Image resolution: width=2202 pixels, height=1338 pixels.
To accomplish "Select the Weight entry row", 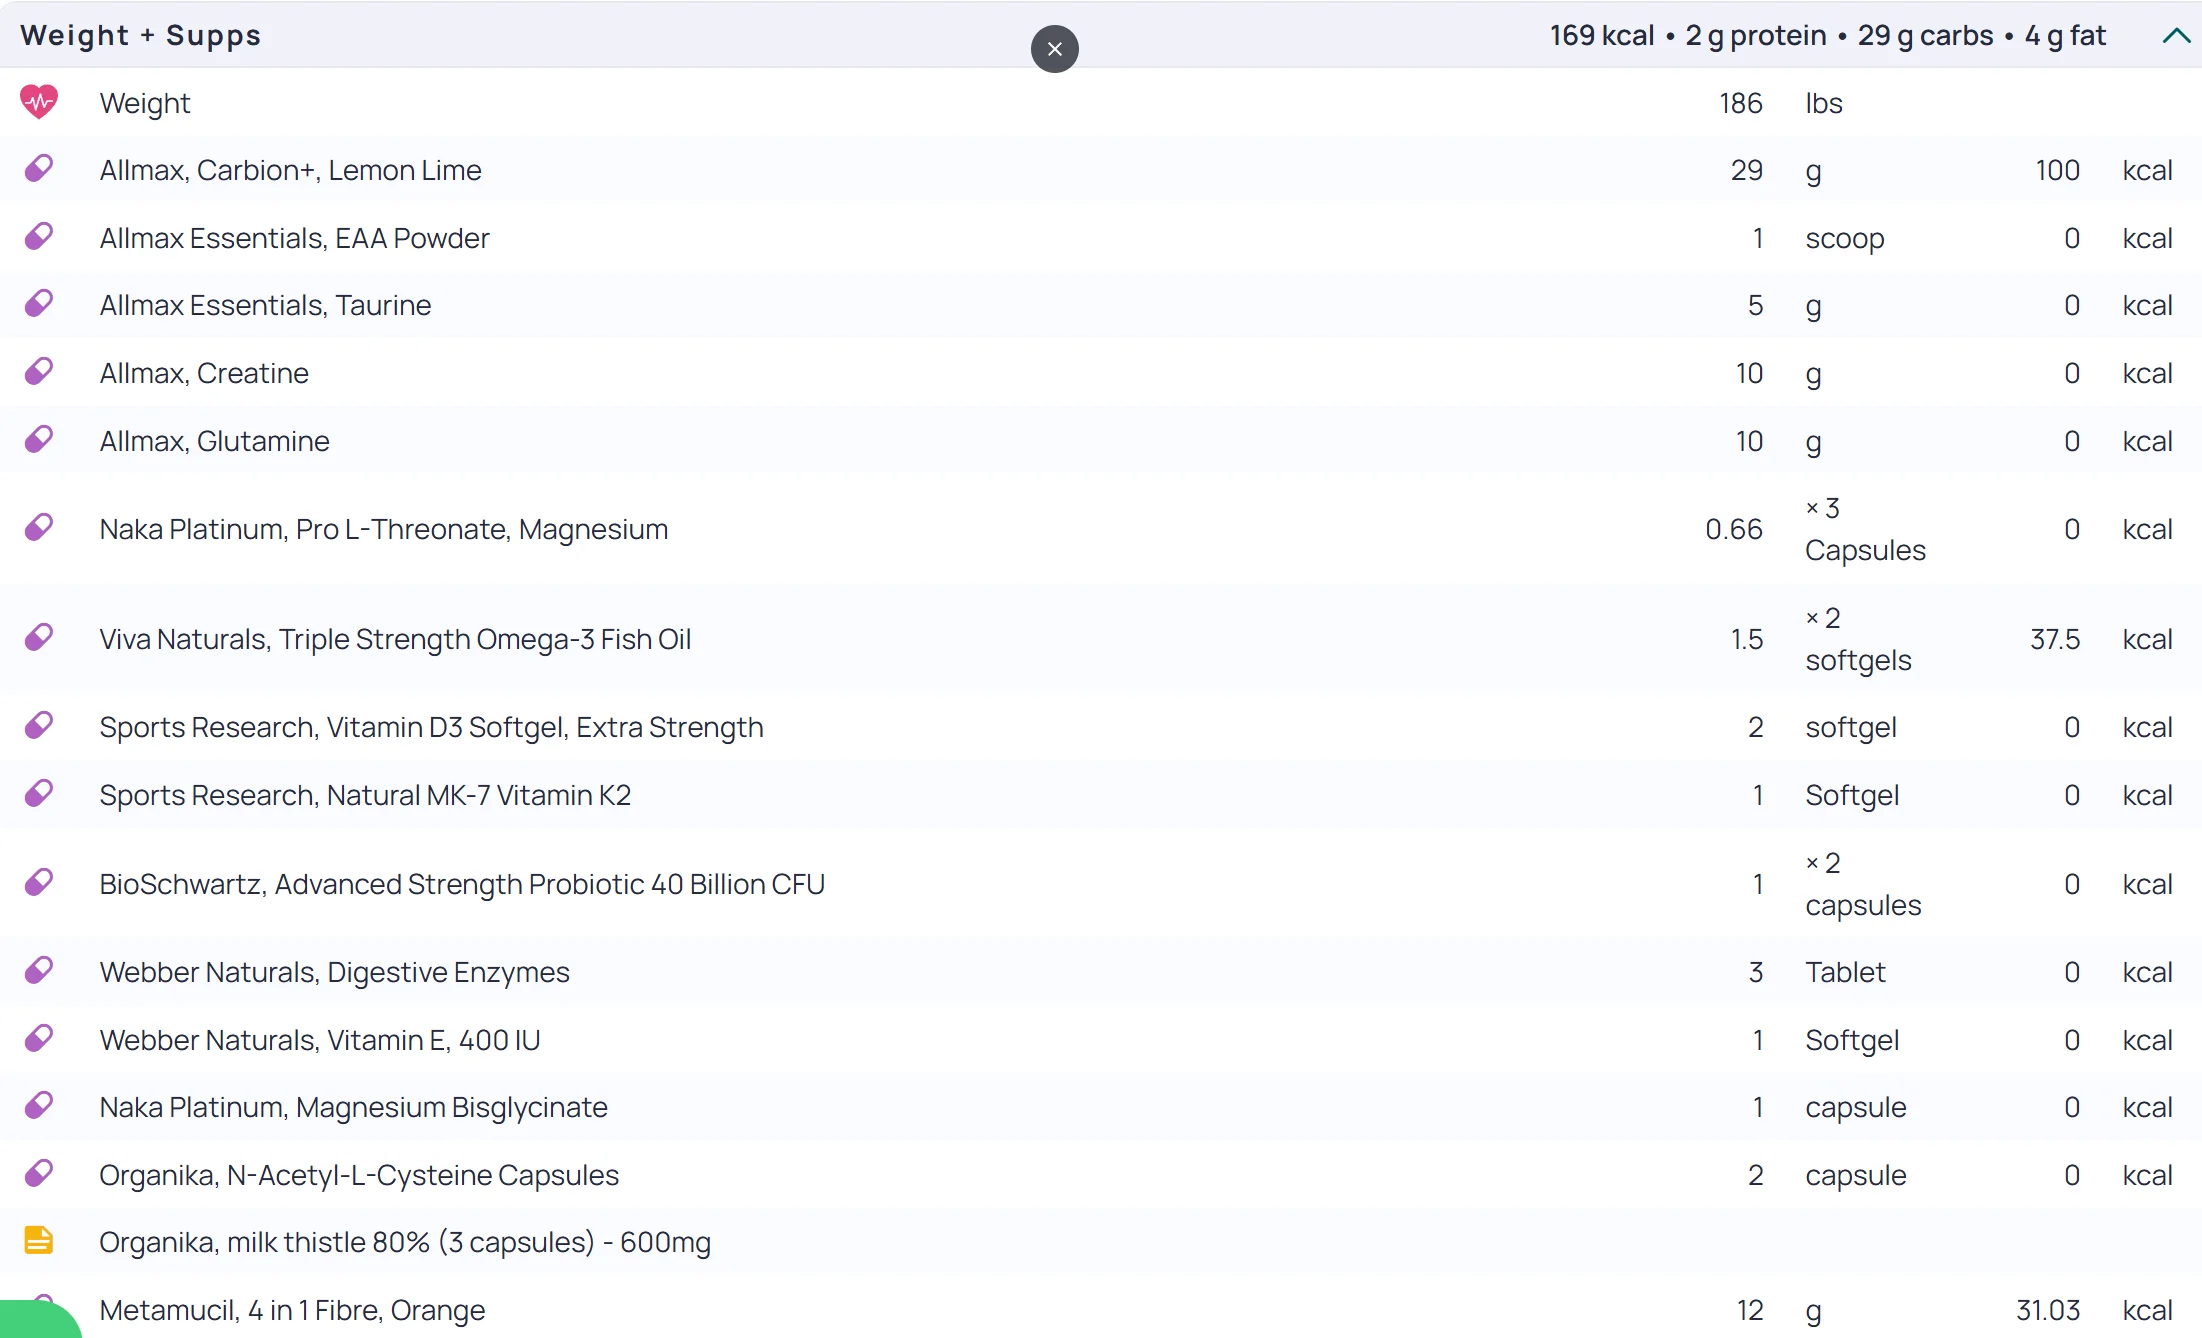I will [x=1101, y=103].
